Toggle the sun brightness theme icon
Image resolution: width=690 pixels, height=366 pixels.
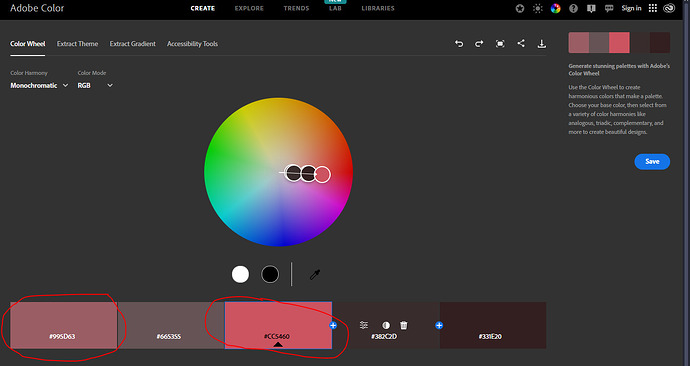pos(538,8)
